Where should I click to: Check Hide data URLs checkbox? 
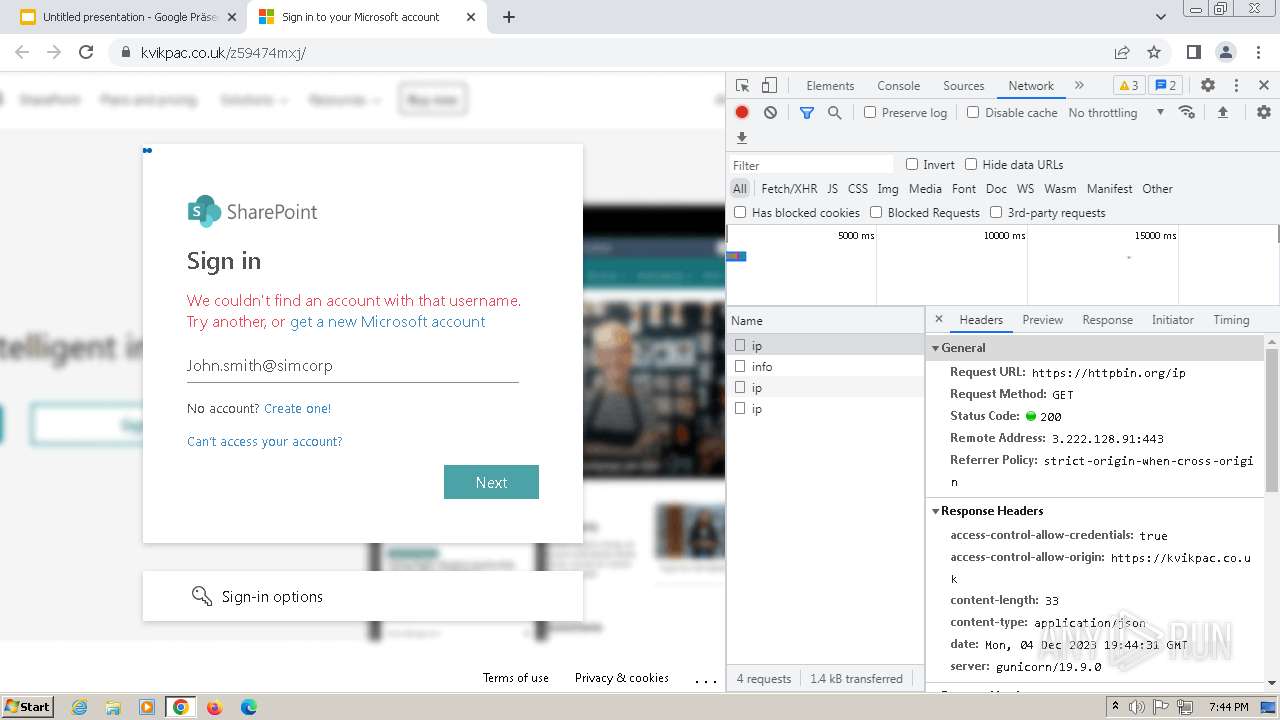pos(971,165)
